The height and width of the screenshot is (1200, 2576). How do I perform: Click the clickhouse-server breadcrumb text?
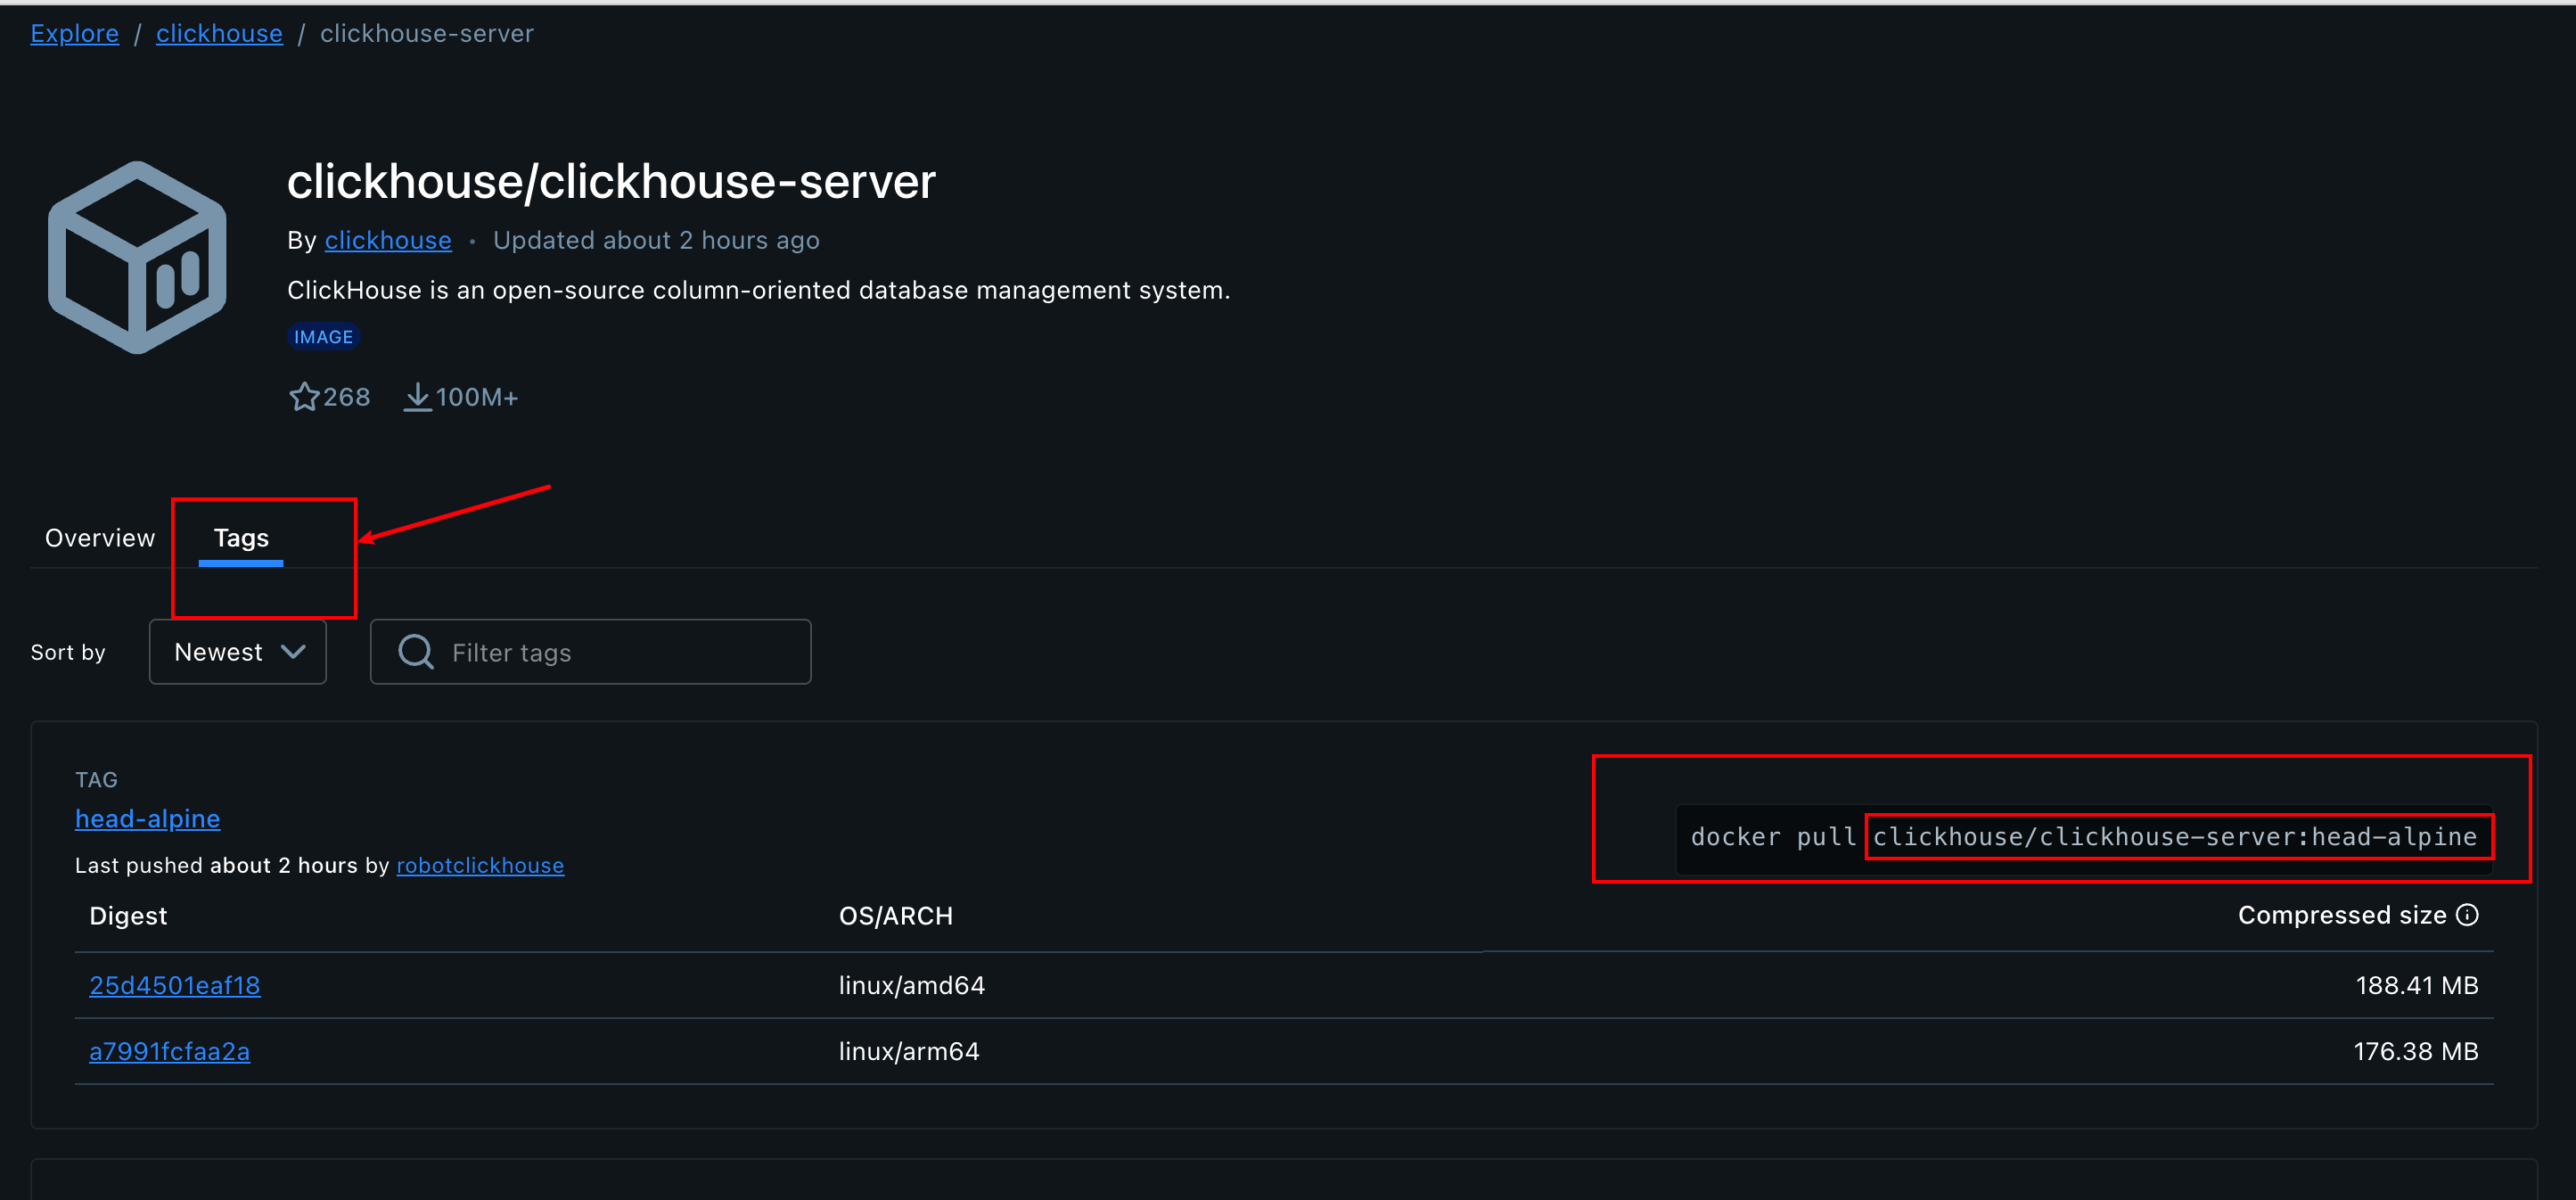(x=427, y=33)
